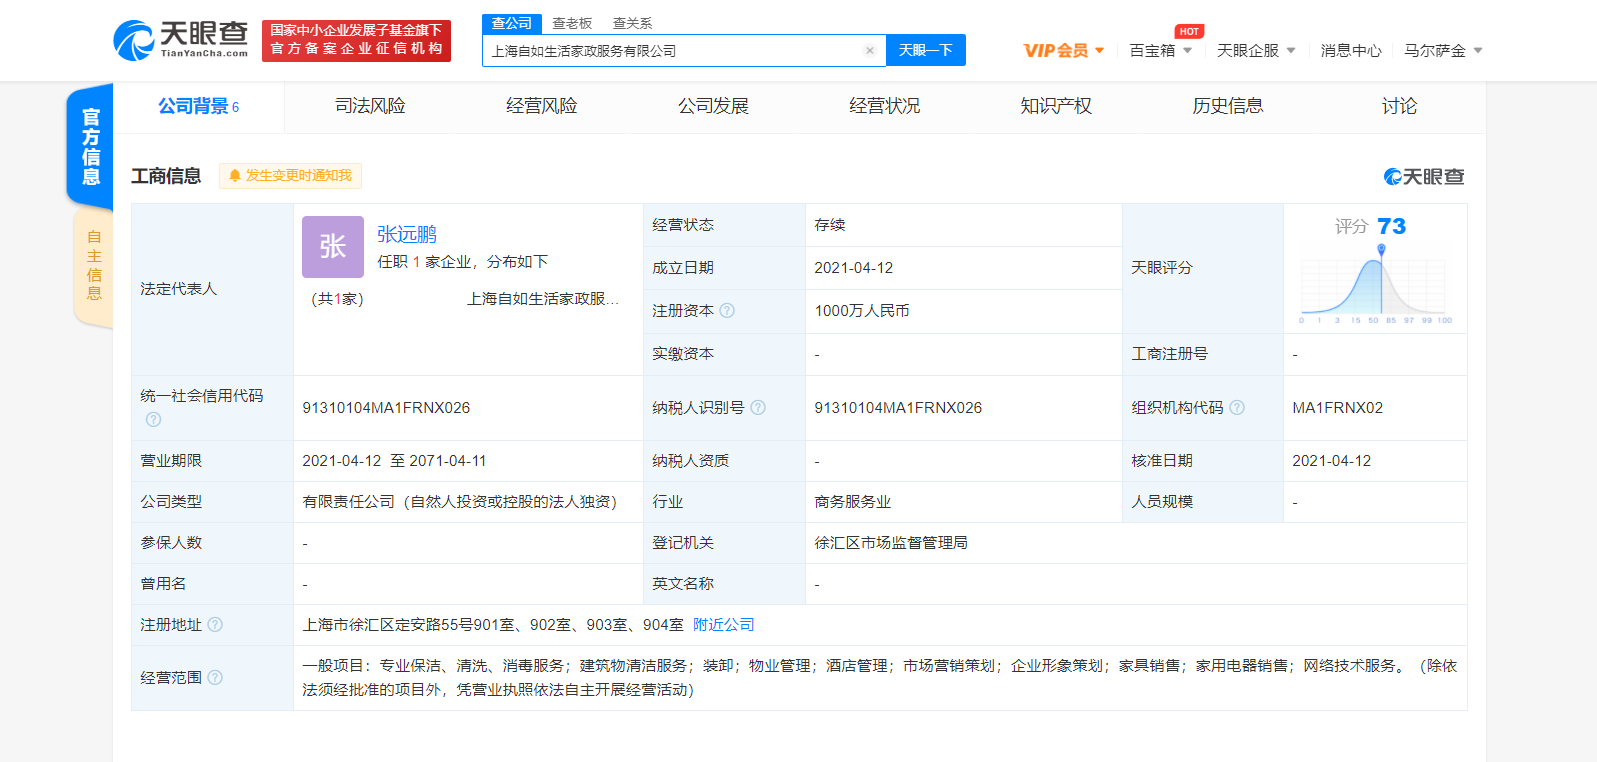Open 消息中心
The height and width of the screenshot is (762, 1597).
tap(1351, 50)
